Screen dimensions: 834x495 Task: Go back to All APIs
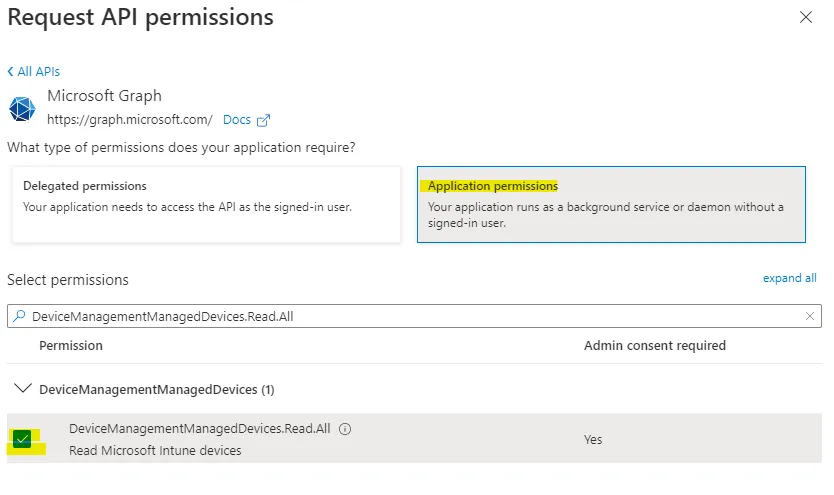pos(34,71)
